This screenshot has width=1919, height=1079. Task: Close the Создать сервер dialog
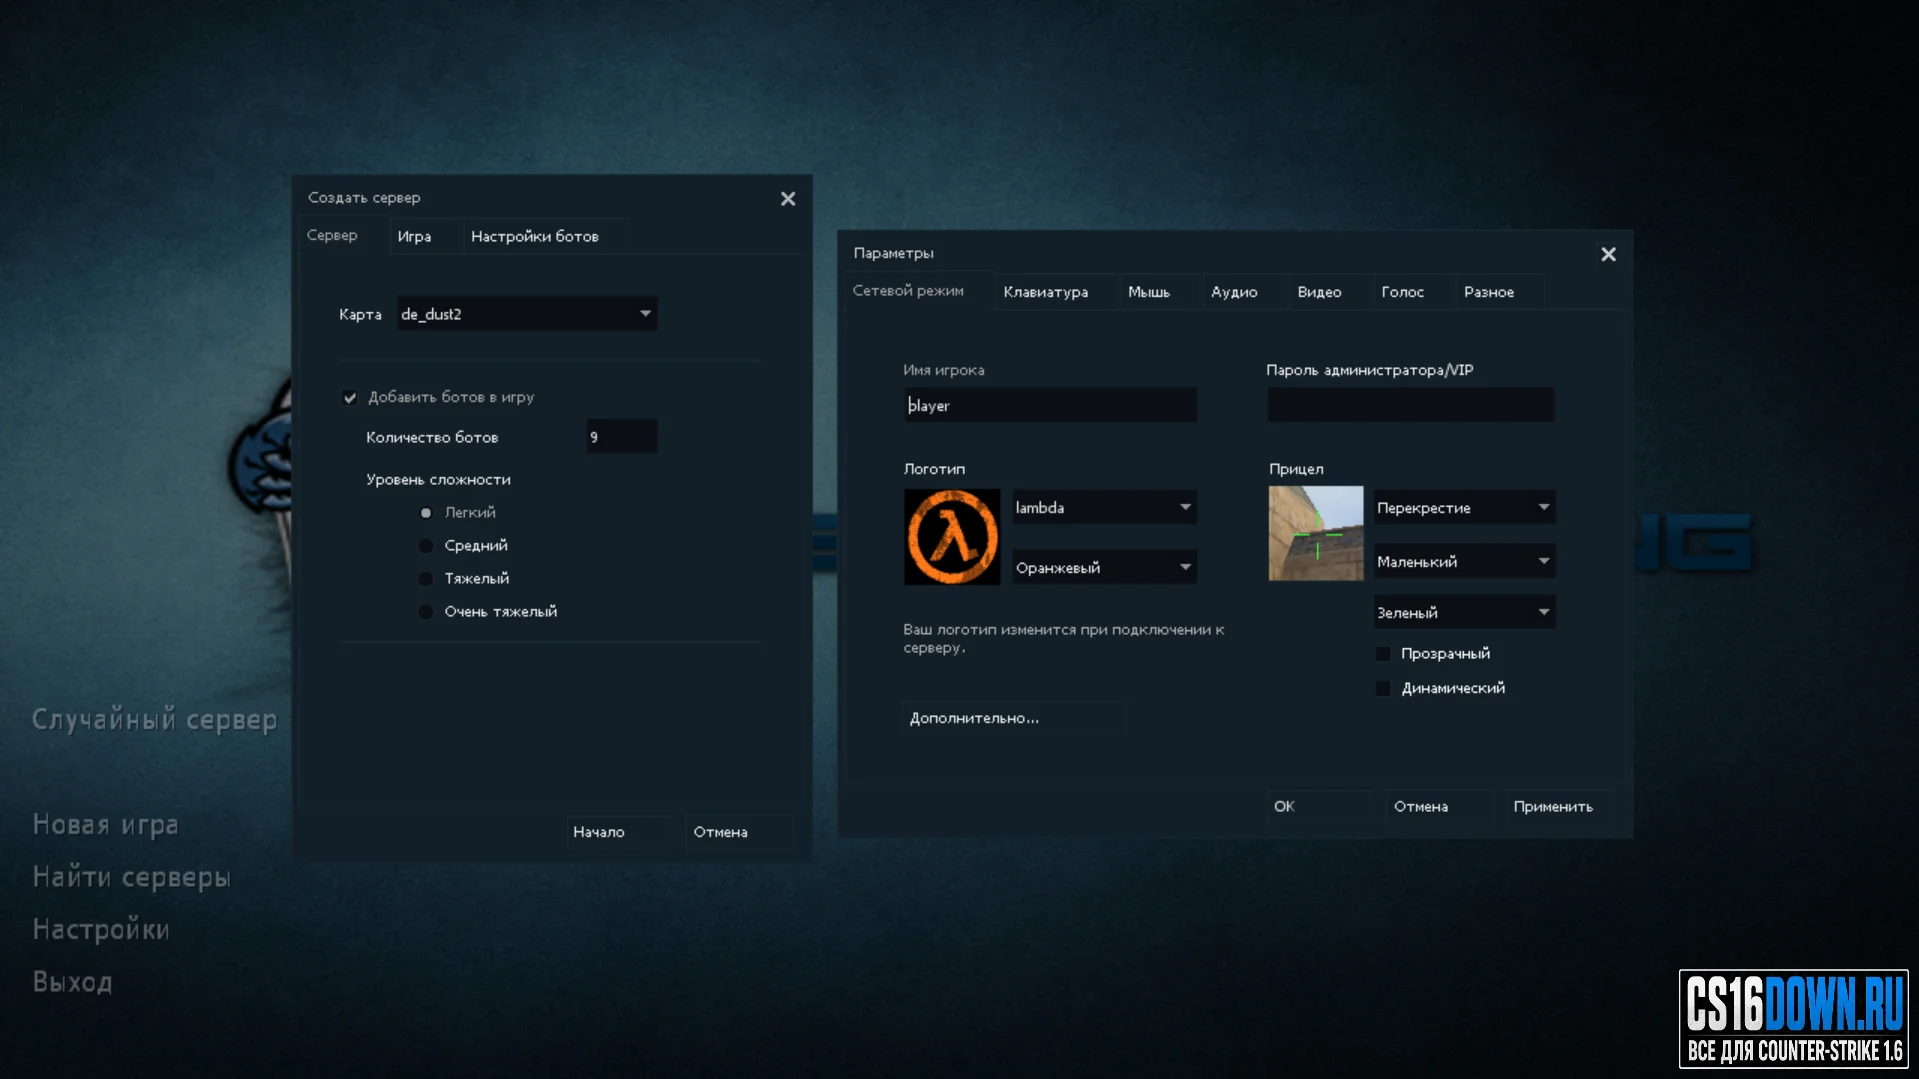pyautogui.click(x=788, y=199)
